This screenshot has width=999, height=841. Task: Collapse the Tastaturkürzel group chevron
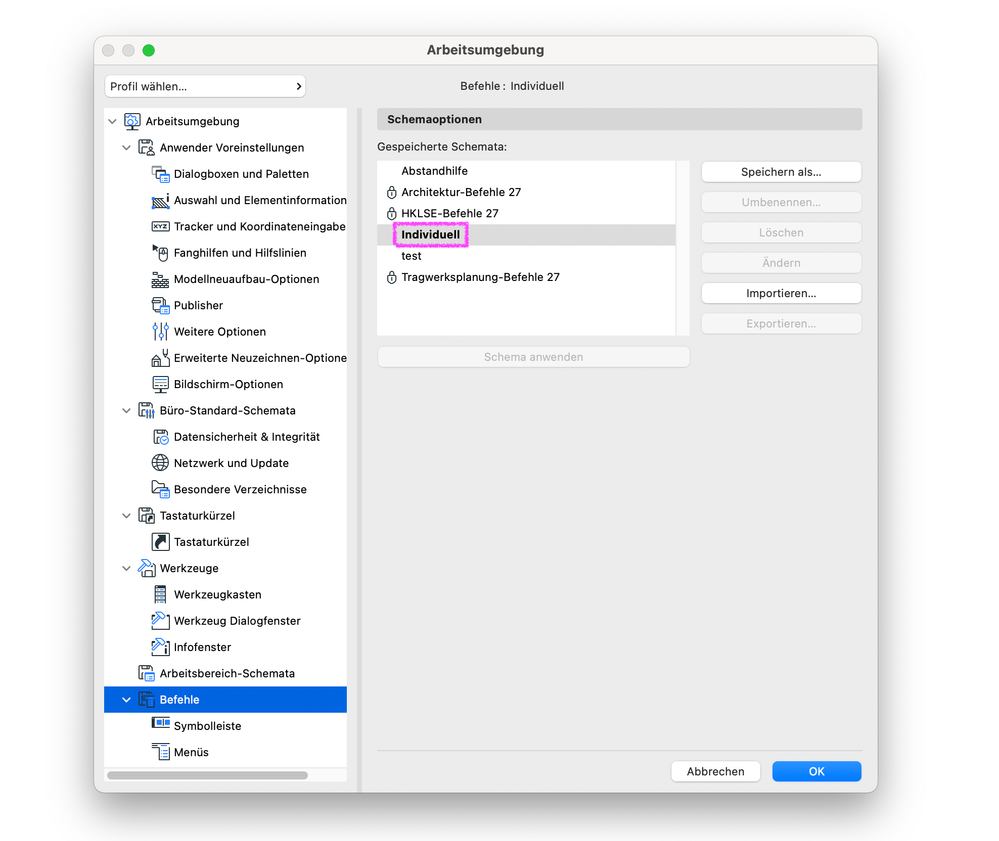pos(127,516)
